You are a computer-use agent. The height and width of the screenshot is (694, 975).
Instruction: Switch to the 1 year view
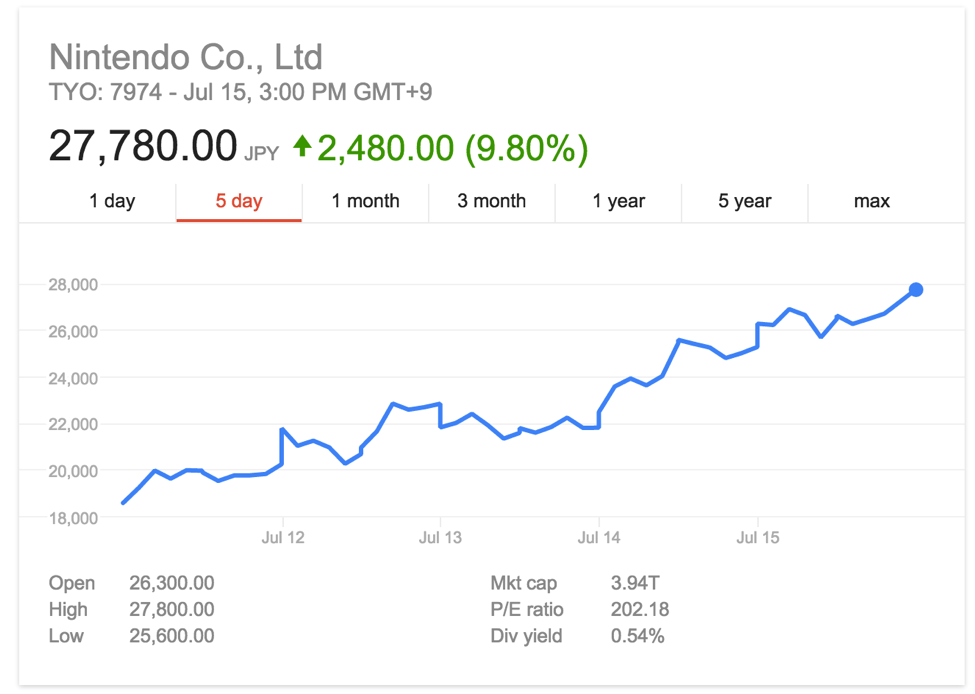click(x=618, y=201)
